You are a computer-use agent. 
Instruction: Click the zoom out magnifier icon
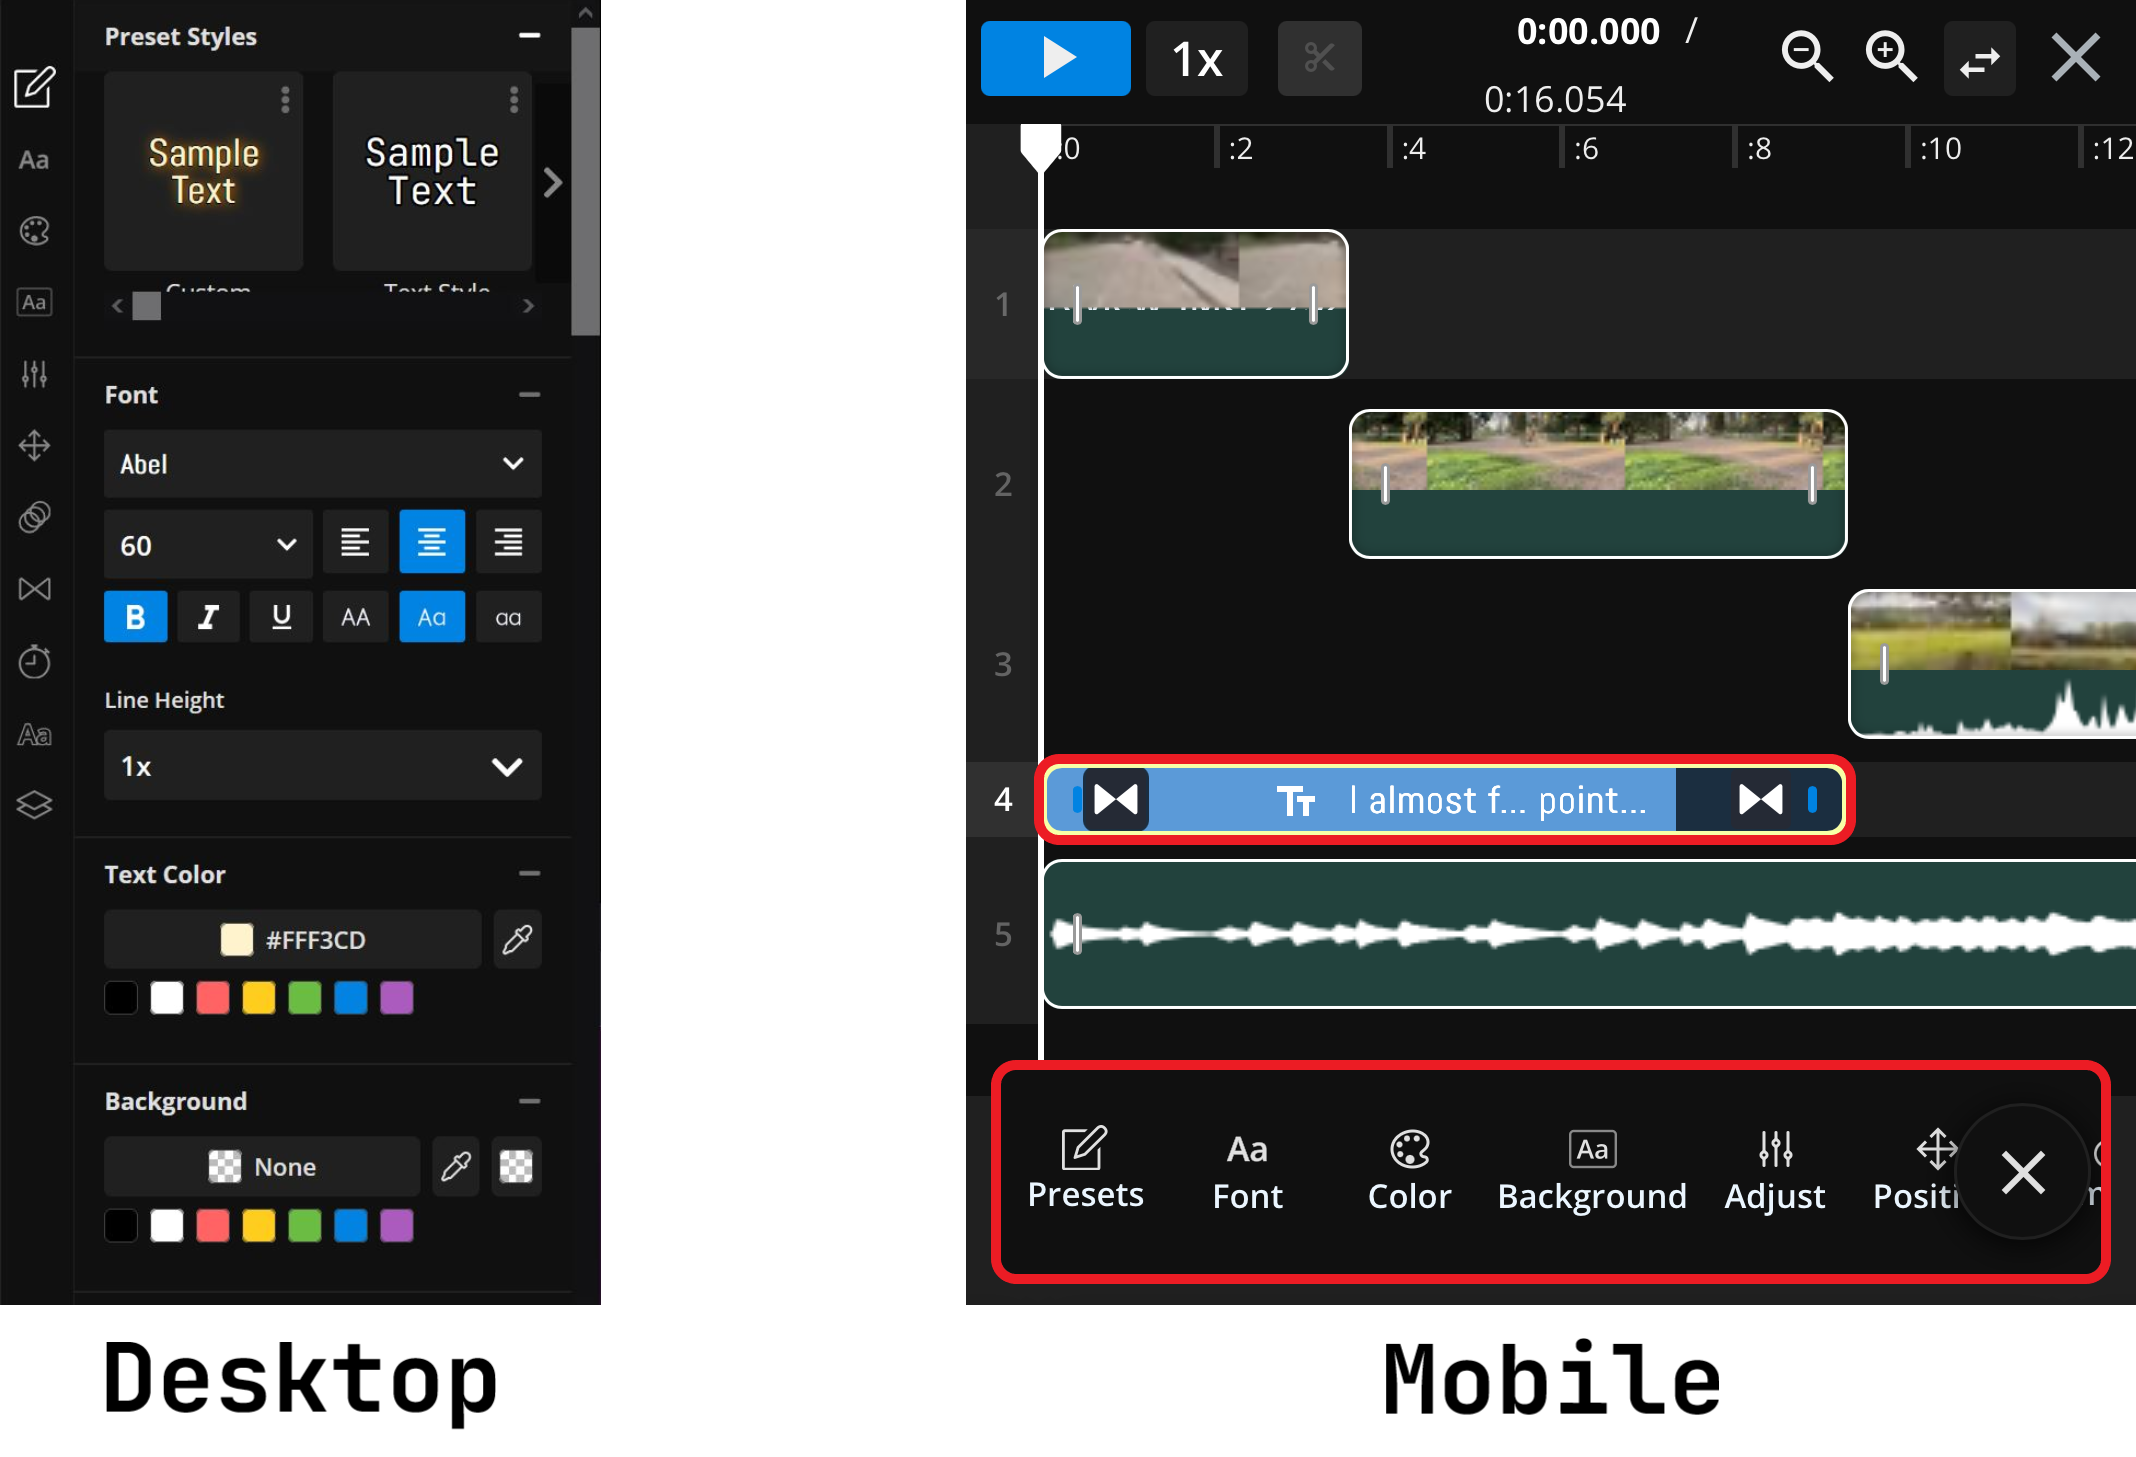(1806, 57)
